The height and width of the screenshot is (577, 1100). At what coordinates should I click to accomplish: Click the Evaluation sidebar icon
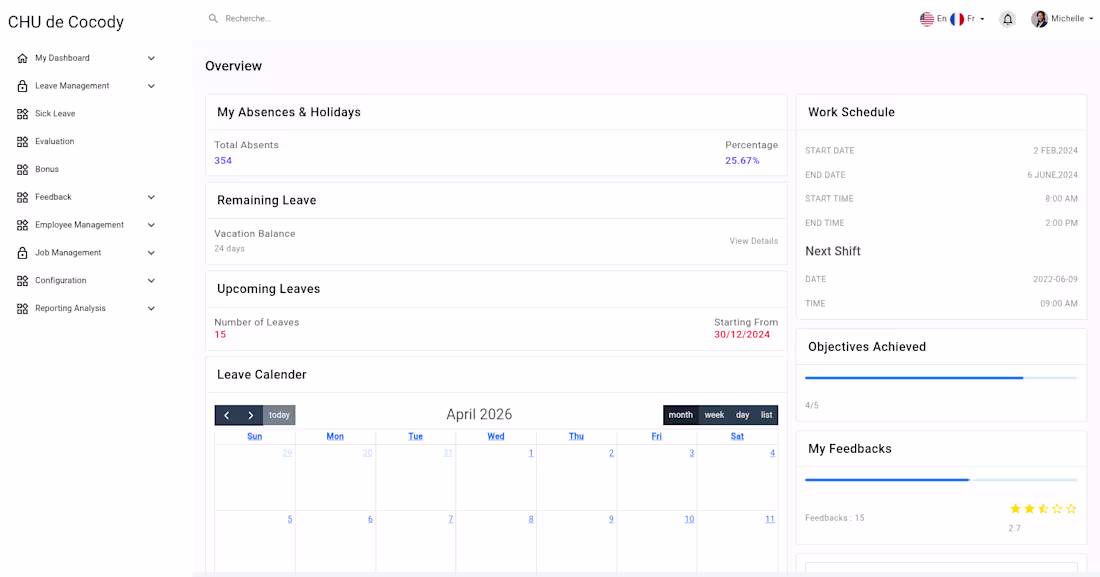tap(22, 141)
